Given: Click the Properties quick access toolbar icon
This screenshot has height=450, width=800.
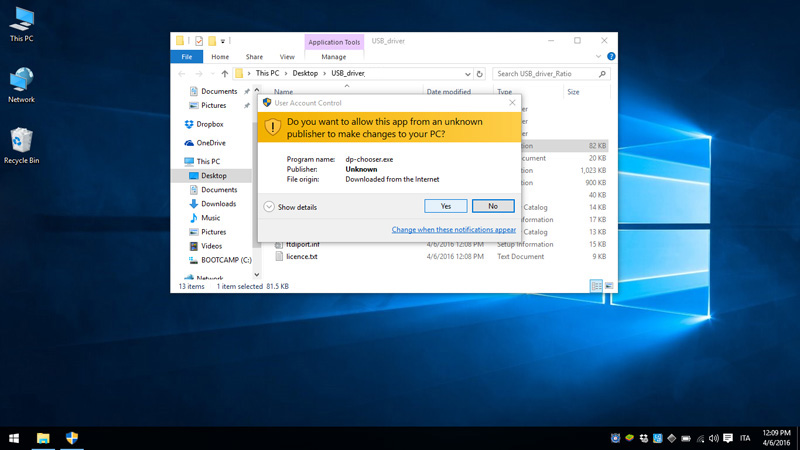Looking at the screenshot, I should point(199,41).
